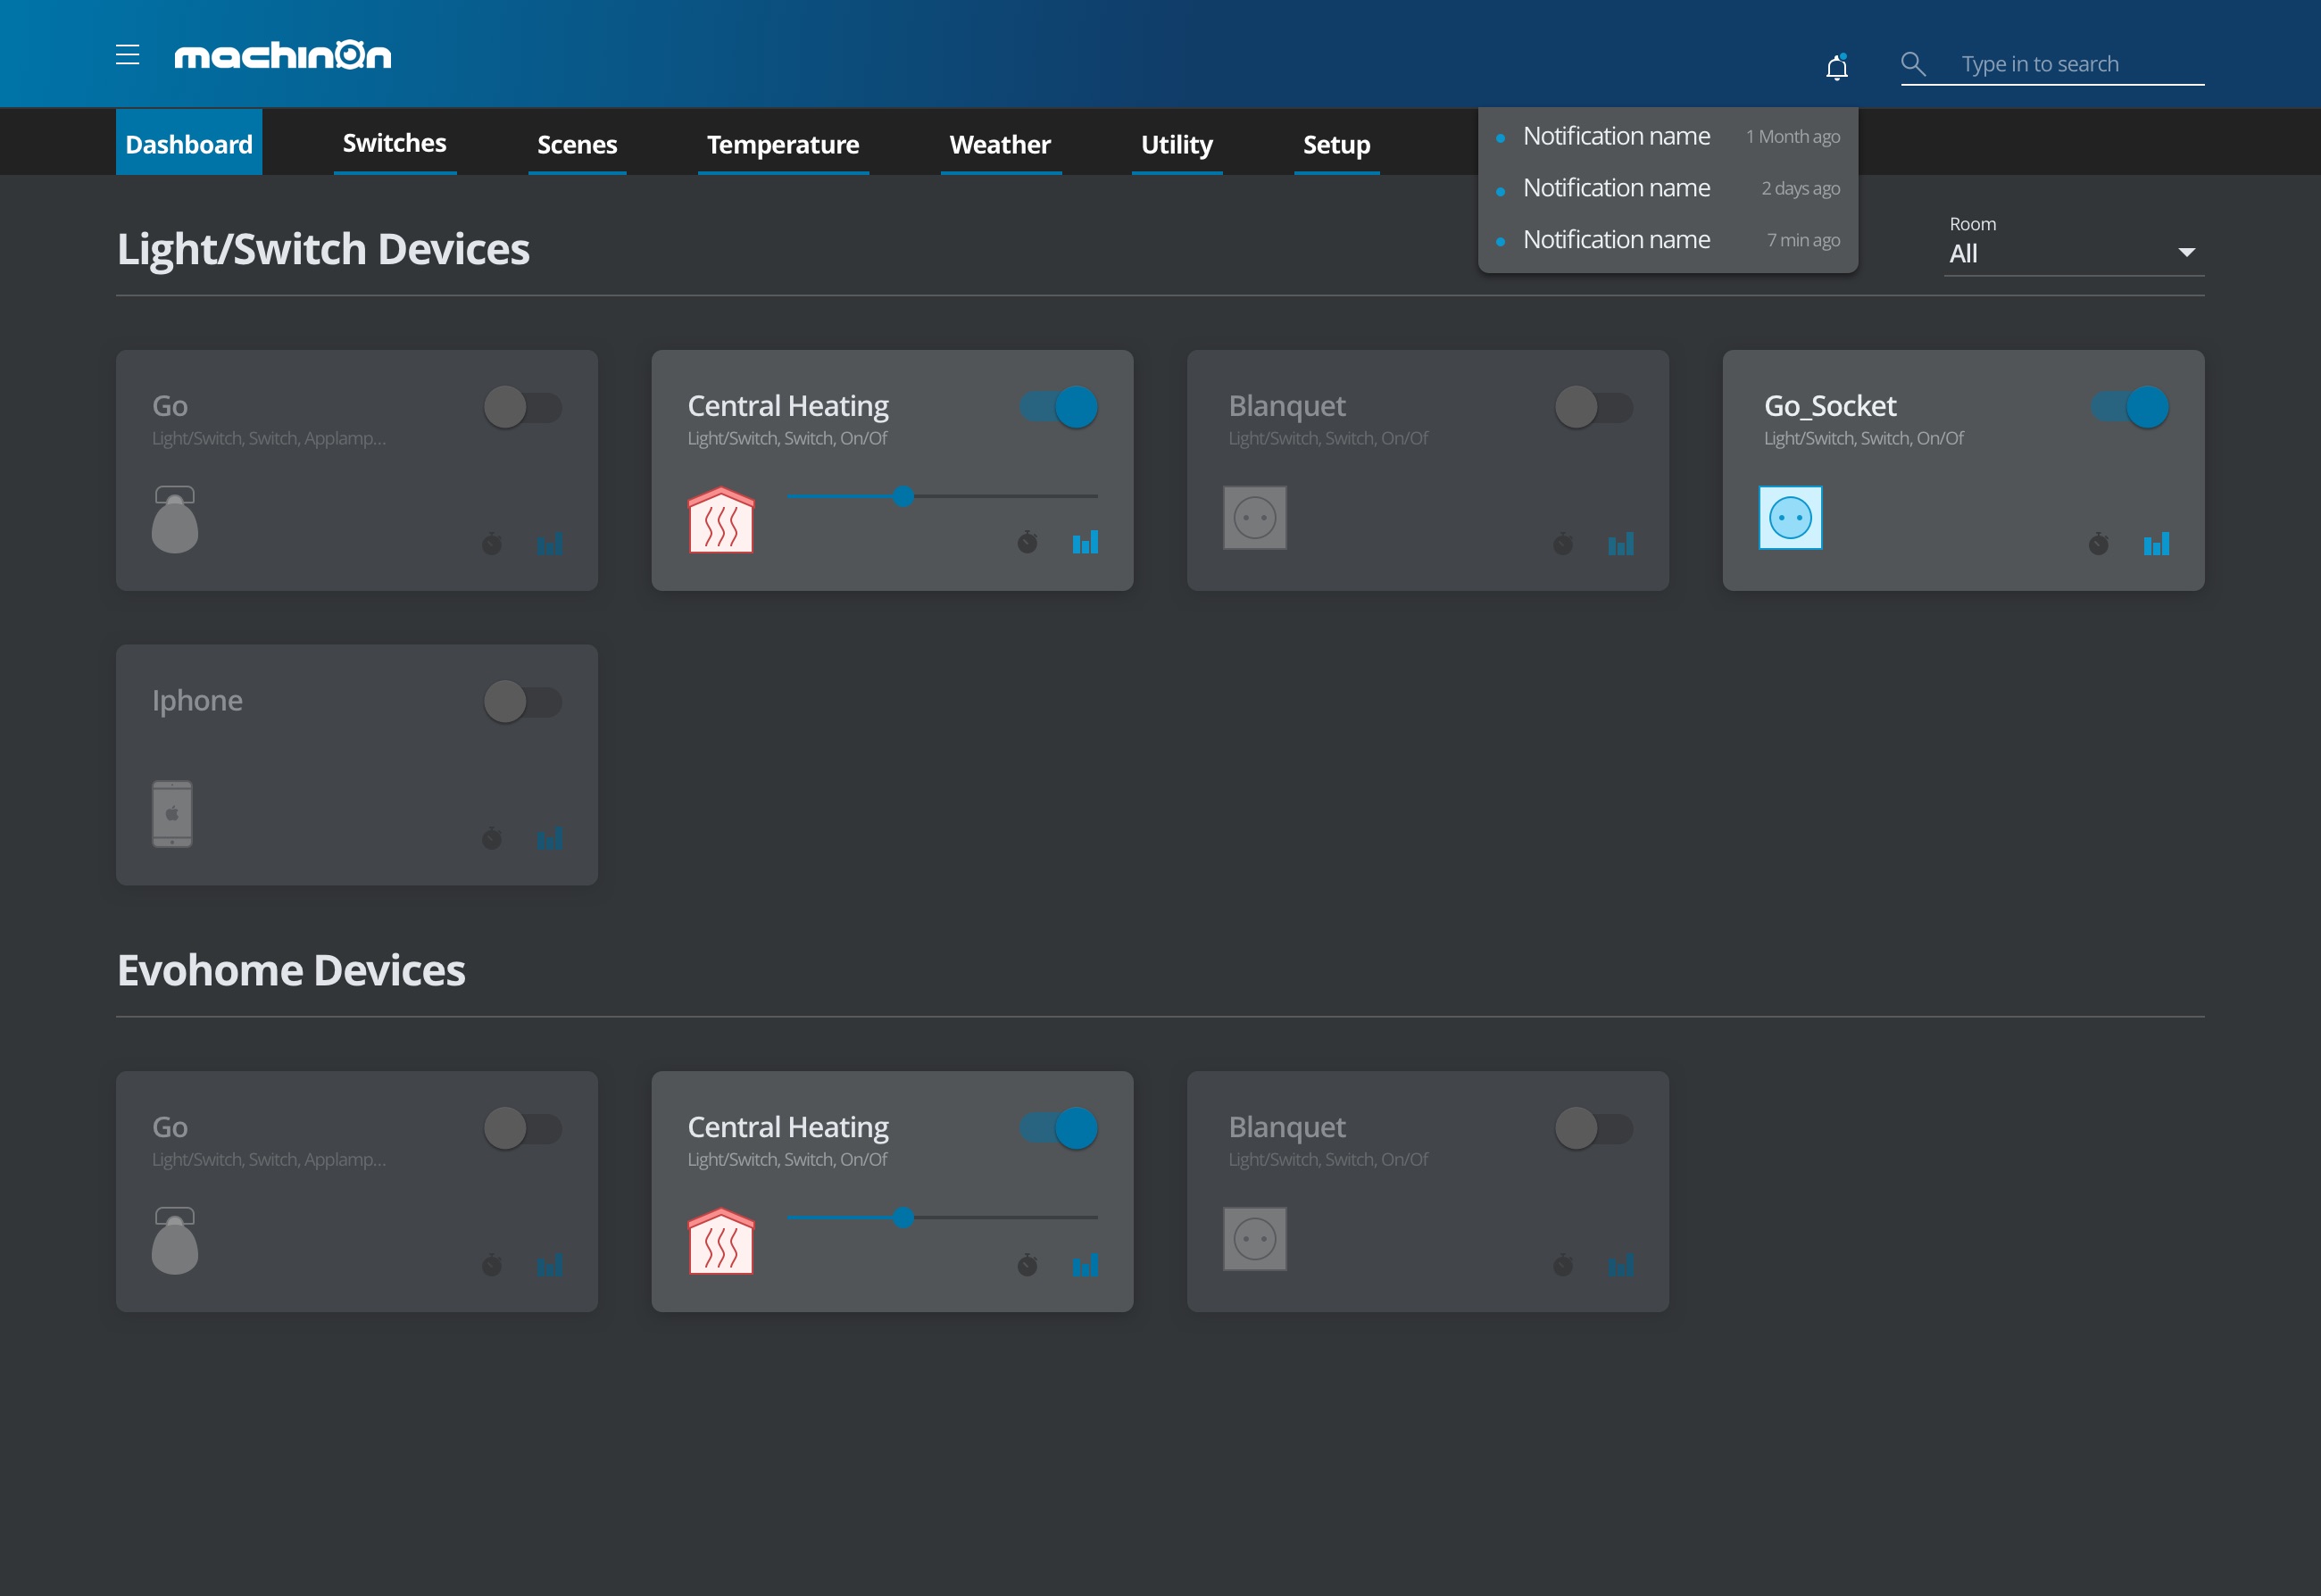
Task: Toggle the Go switch in Evohome Devices
Action: click(x=523, y=1129)
